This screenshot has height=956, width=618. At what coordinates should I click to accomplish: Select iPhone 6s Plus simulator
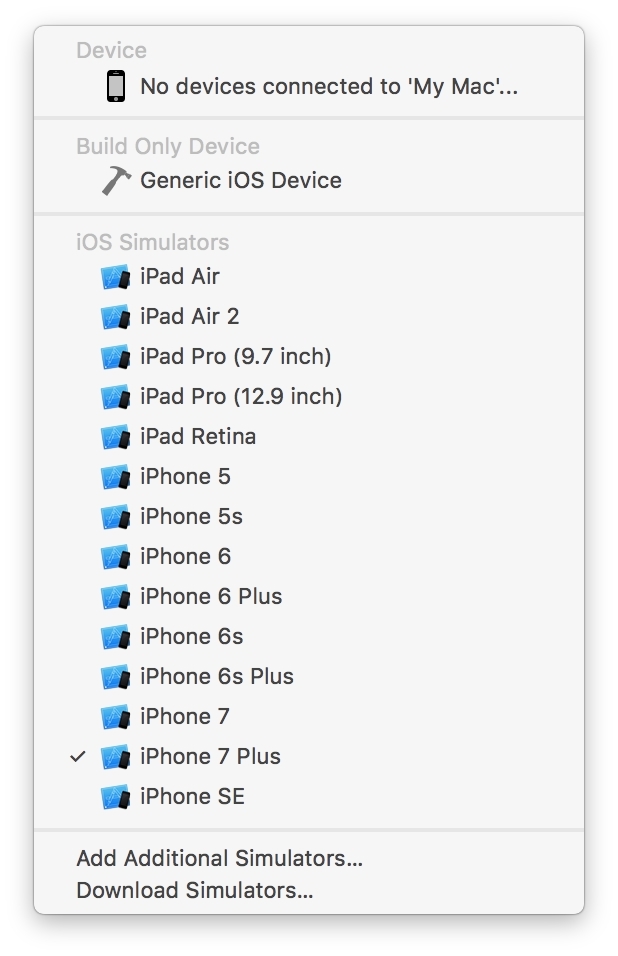click(x=309, y=677)
